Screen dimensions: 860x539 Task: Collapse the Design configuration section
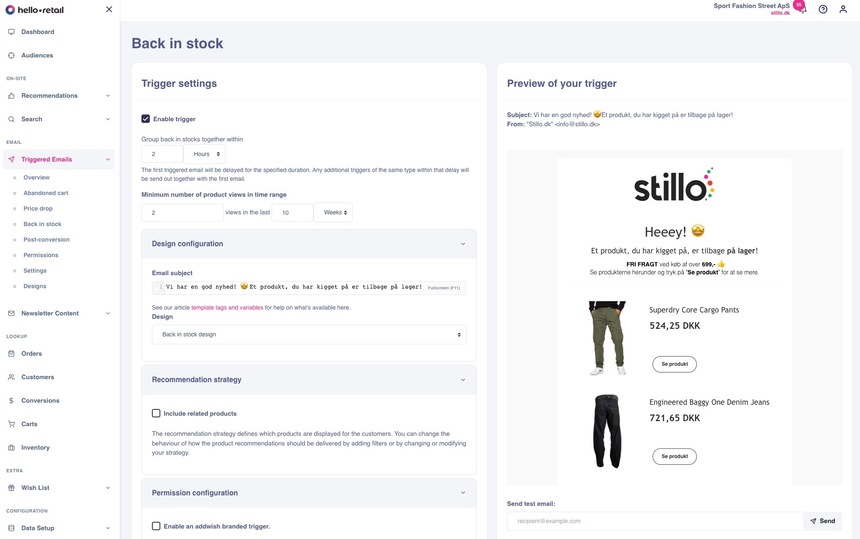[462, 244]
